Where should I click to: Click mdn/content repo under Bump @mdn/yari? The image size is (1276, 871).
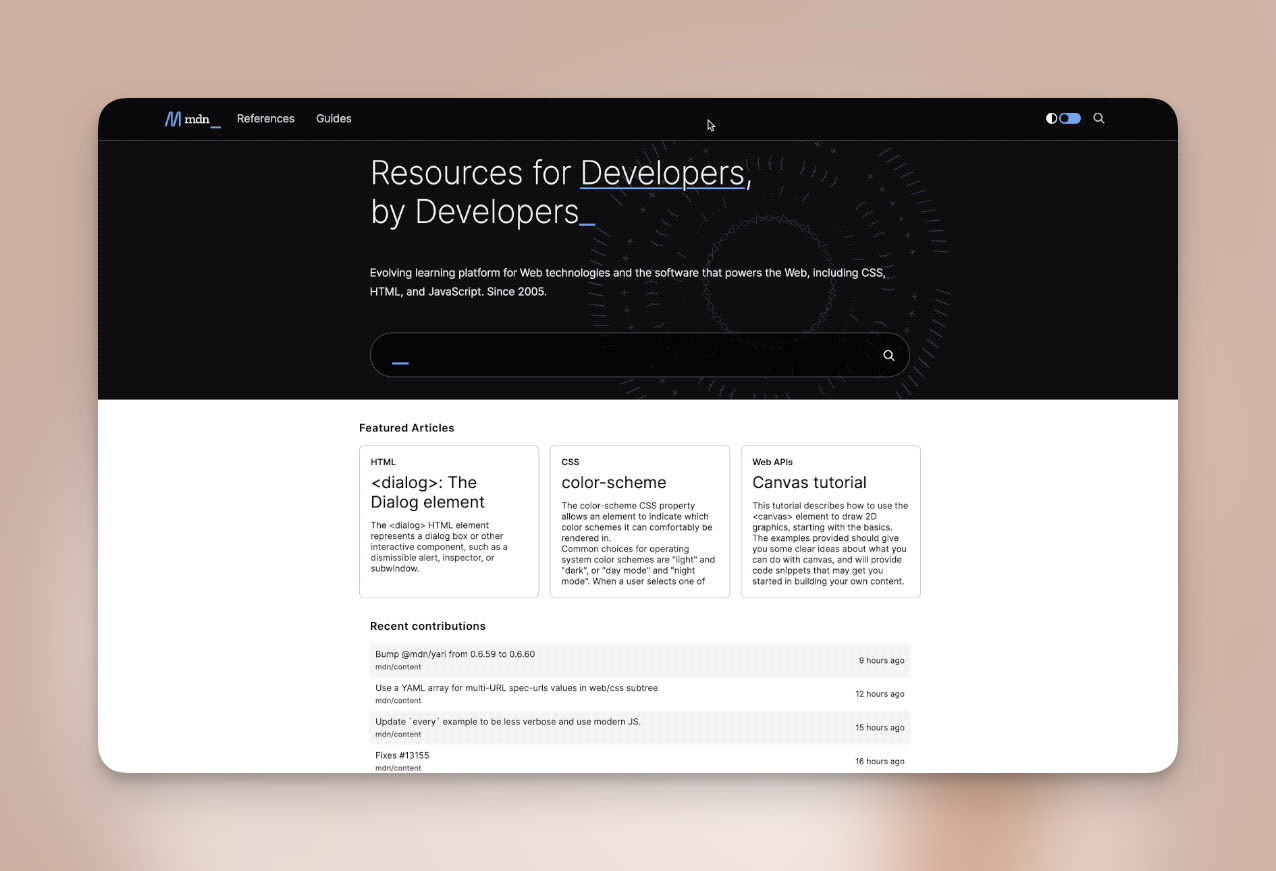pyautogui.click(x=398, y=666)
